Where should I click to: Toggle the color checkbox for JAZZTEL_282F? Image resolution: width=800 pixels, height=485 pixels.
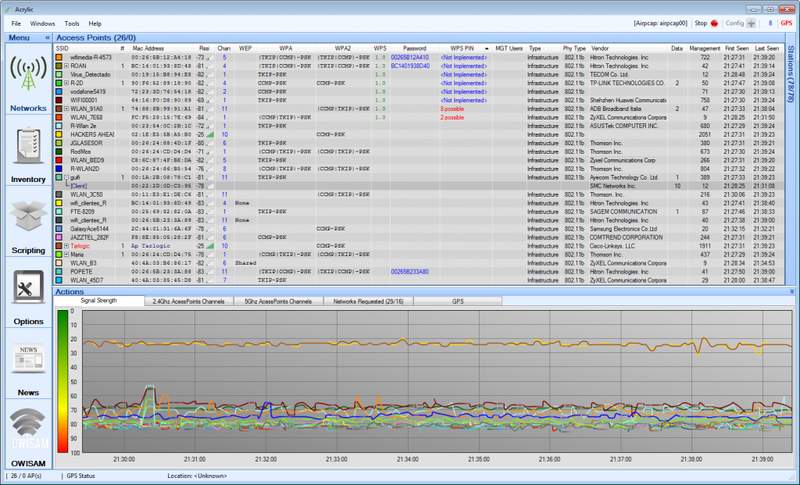point(59,238)
